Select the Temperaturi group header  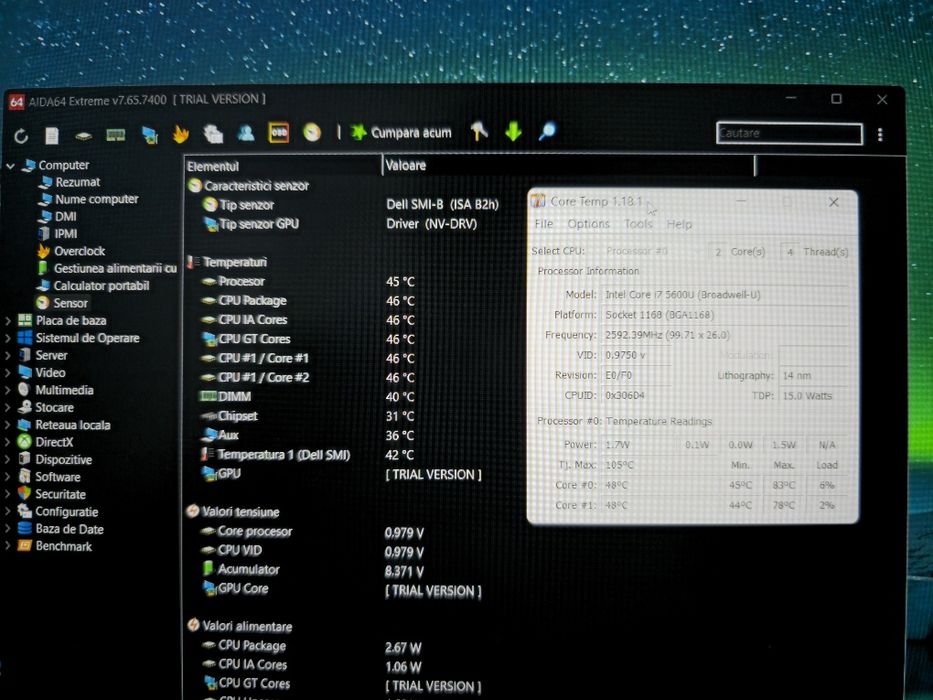(x=227, y=262)
